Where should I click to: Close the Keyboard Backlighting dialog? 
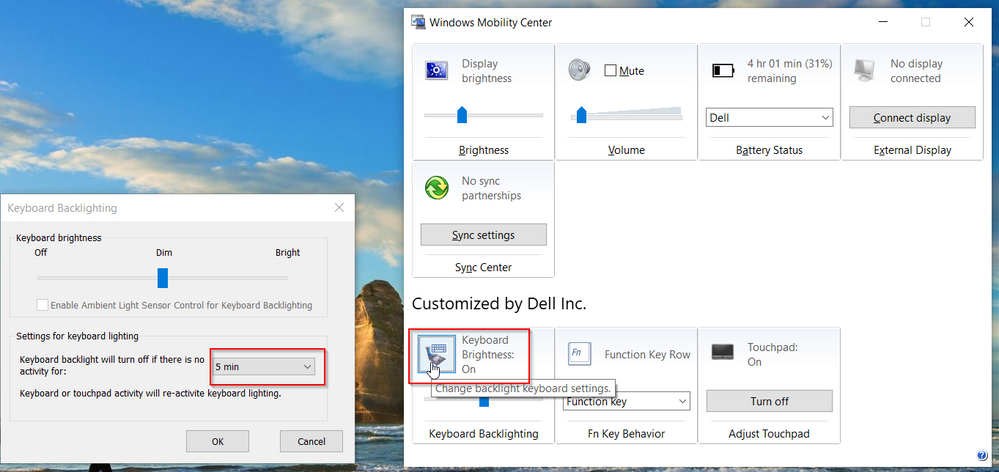click(339, 208)
